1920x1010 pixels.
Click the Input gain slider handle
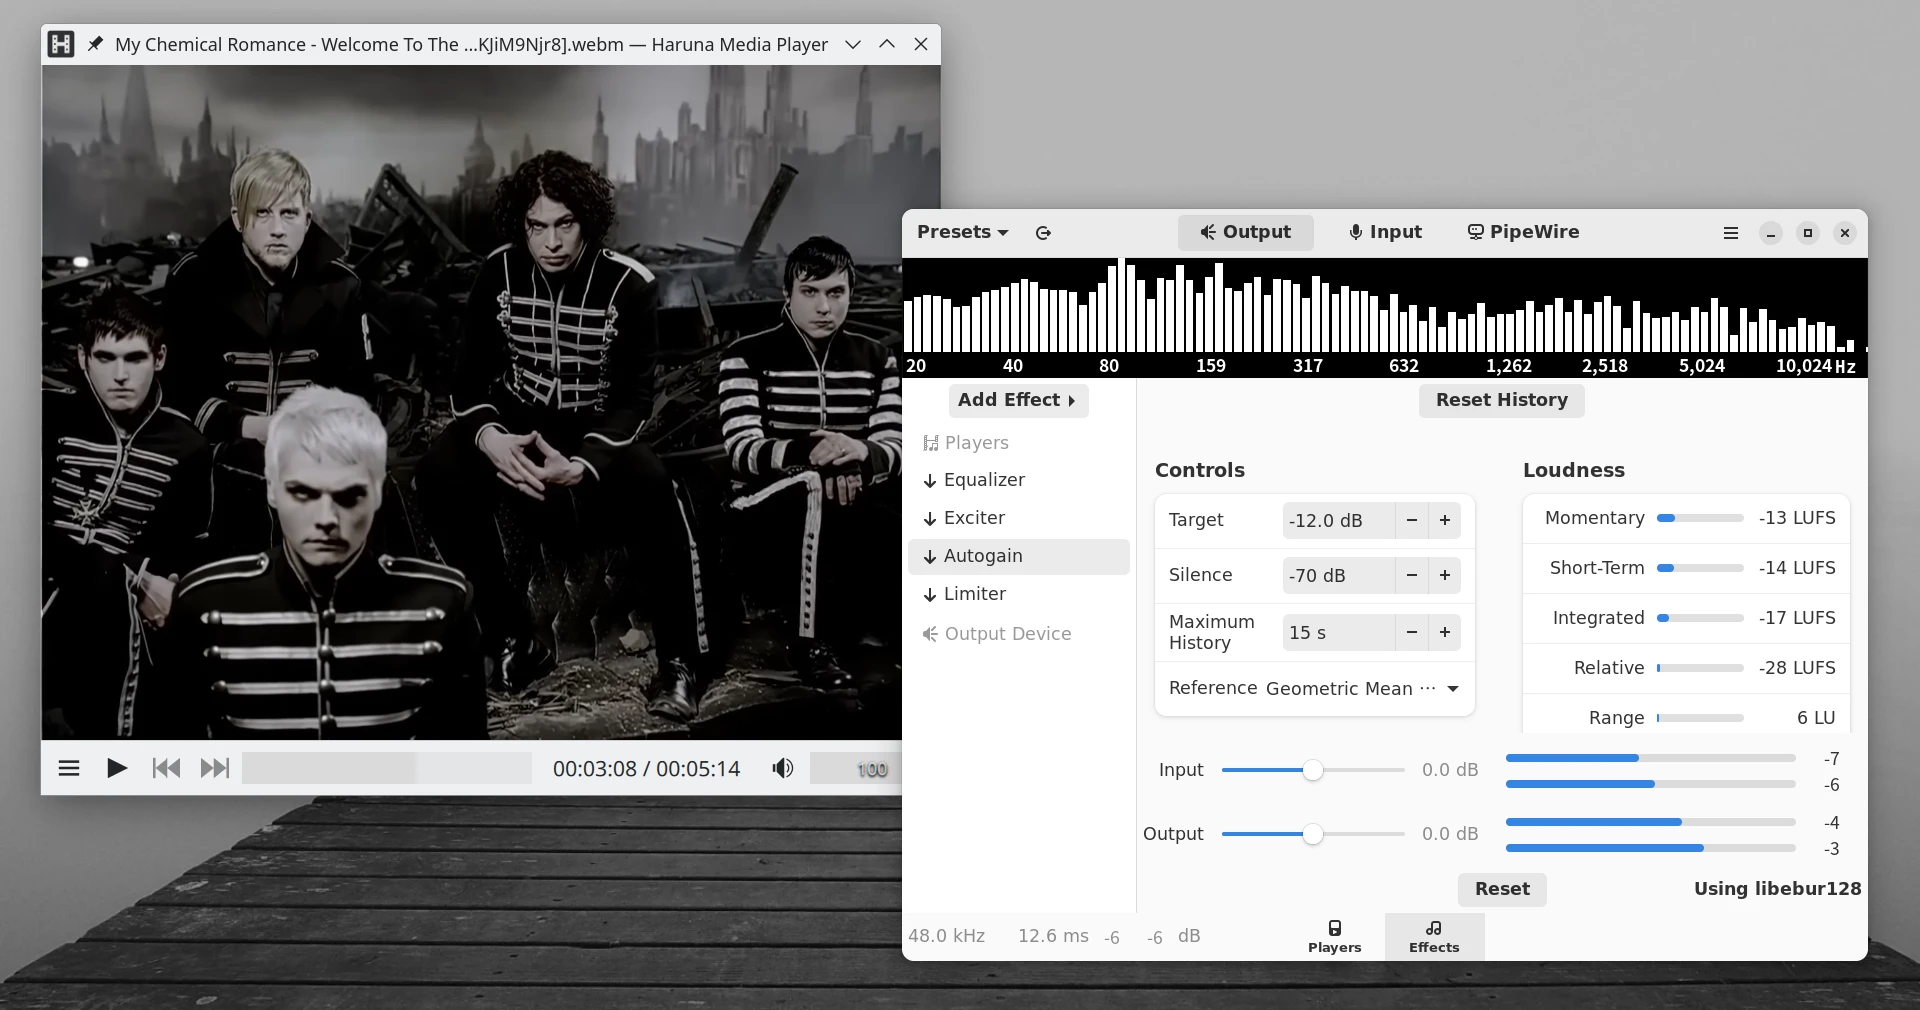pyautogui.click(x=1313, y=770)
